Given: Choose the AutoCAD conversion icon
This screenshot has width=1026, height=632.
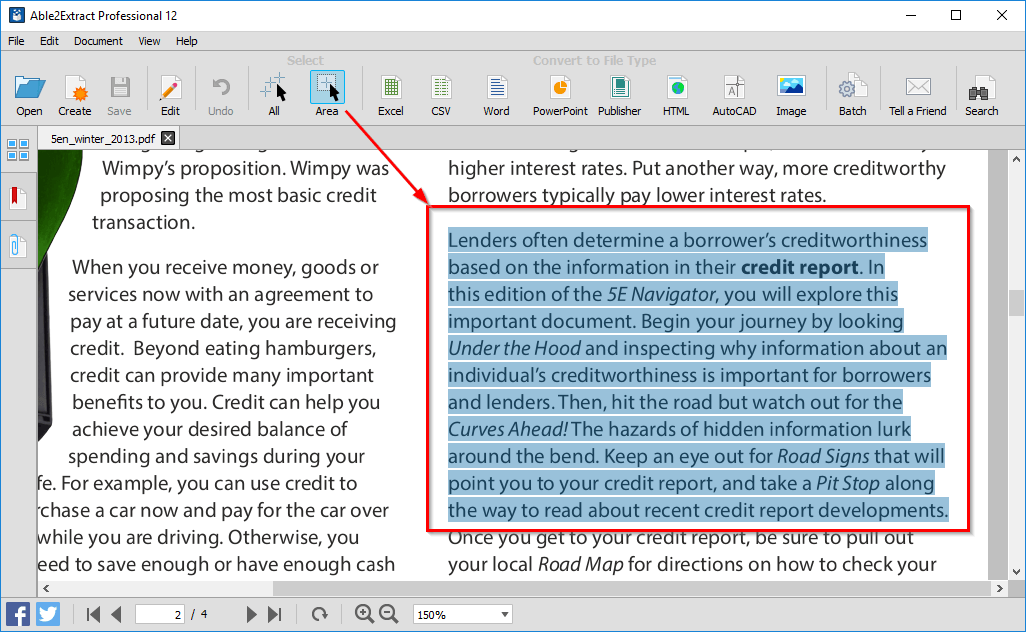Looking at the screenshot, I should point(734,95).
